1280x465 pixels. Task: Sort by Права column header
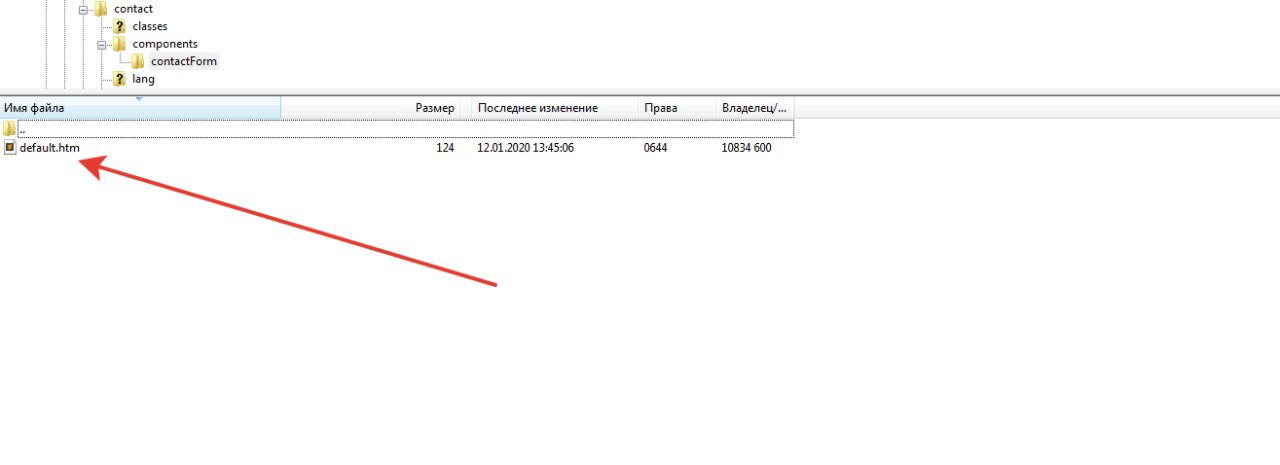point(677,108)
